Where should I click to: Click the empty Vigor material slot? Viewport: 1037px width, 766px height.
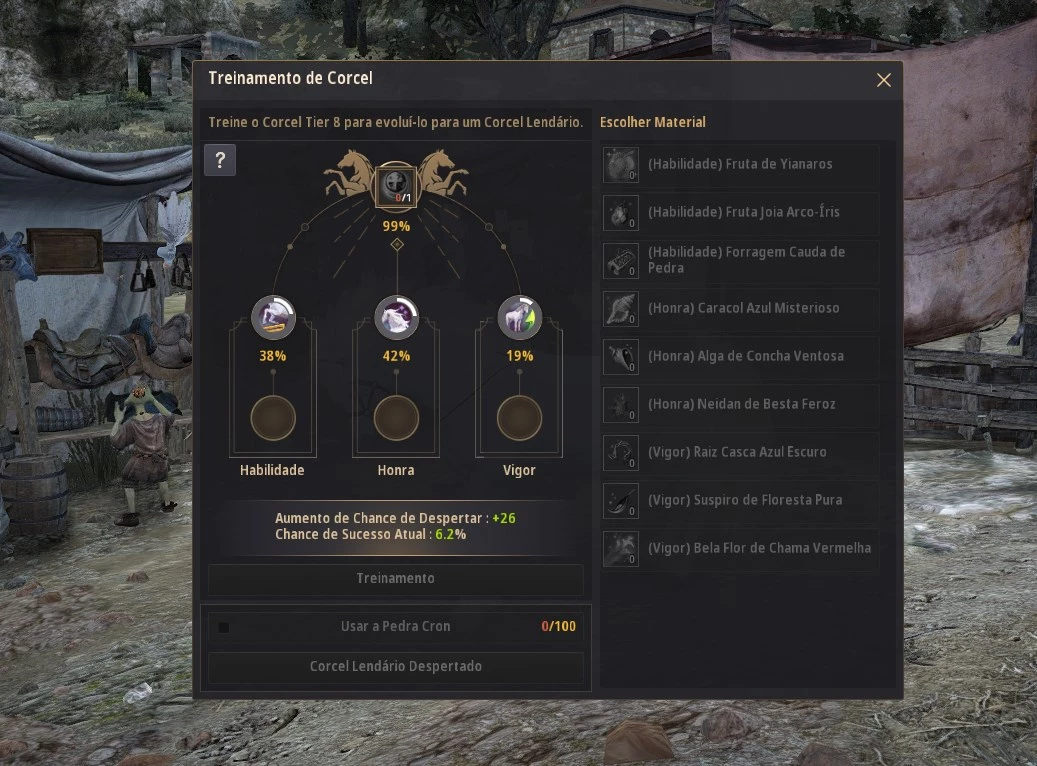pyautogui.click(x=520, y=418)
